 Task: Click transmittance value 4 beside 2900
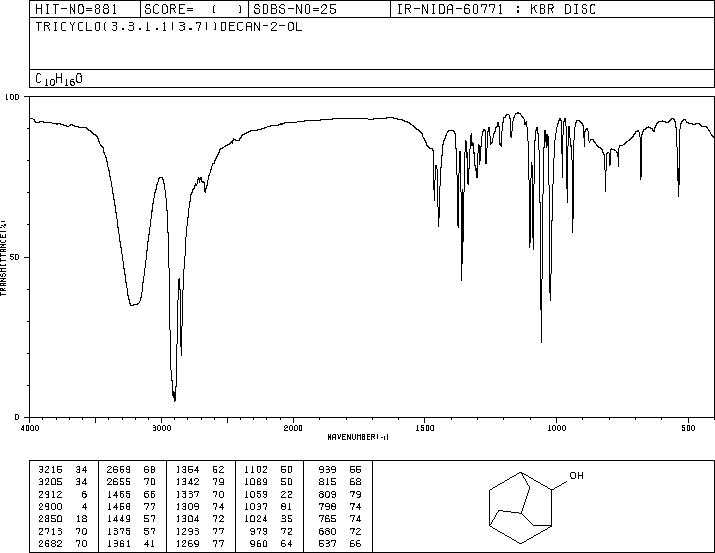[84, 506]
